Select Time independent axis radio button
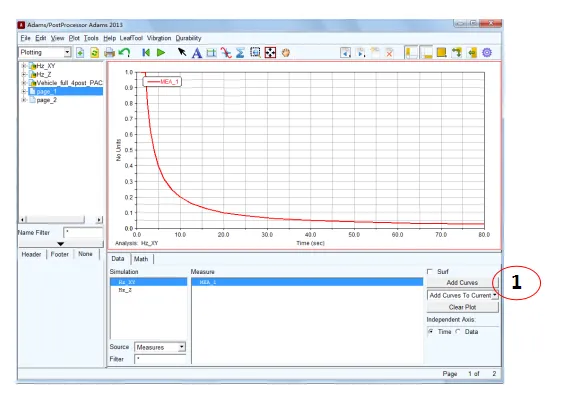The width and height of the screenshot is (581, 393). [x=431, y=332]
